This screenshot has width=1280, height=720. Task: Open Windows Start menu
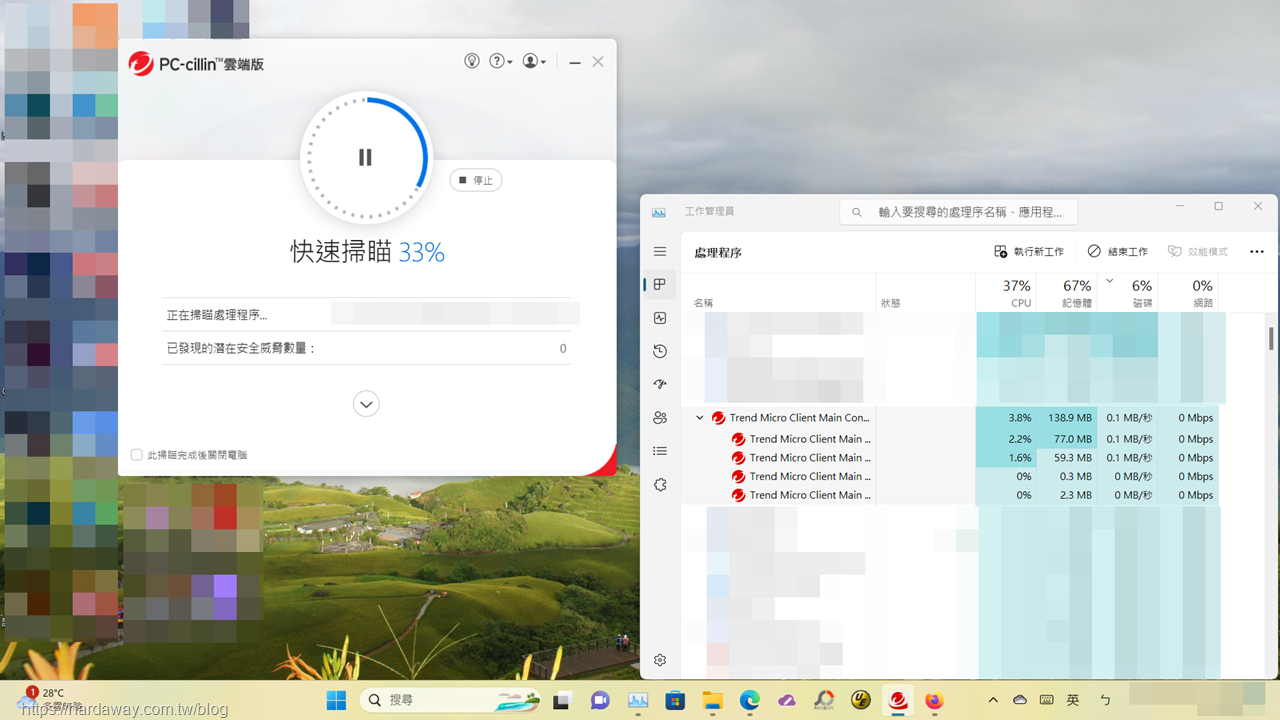point(336,700)
